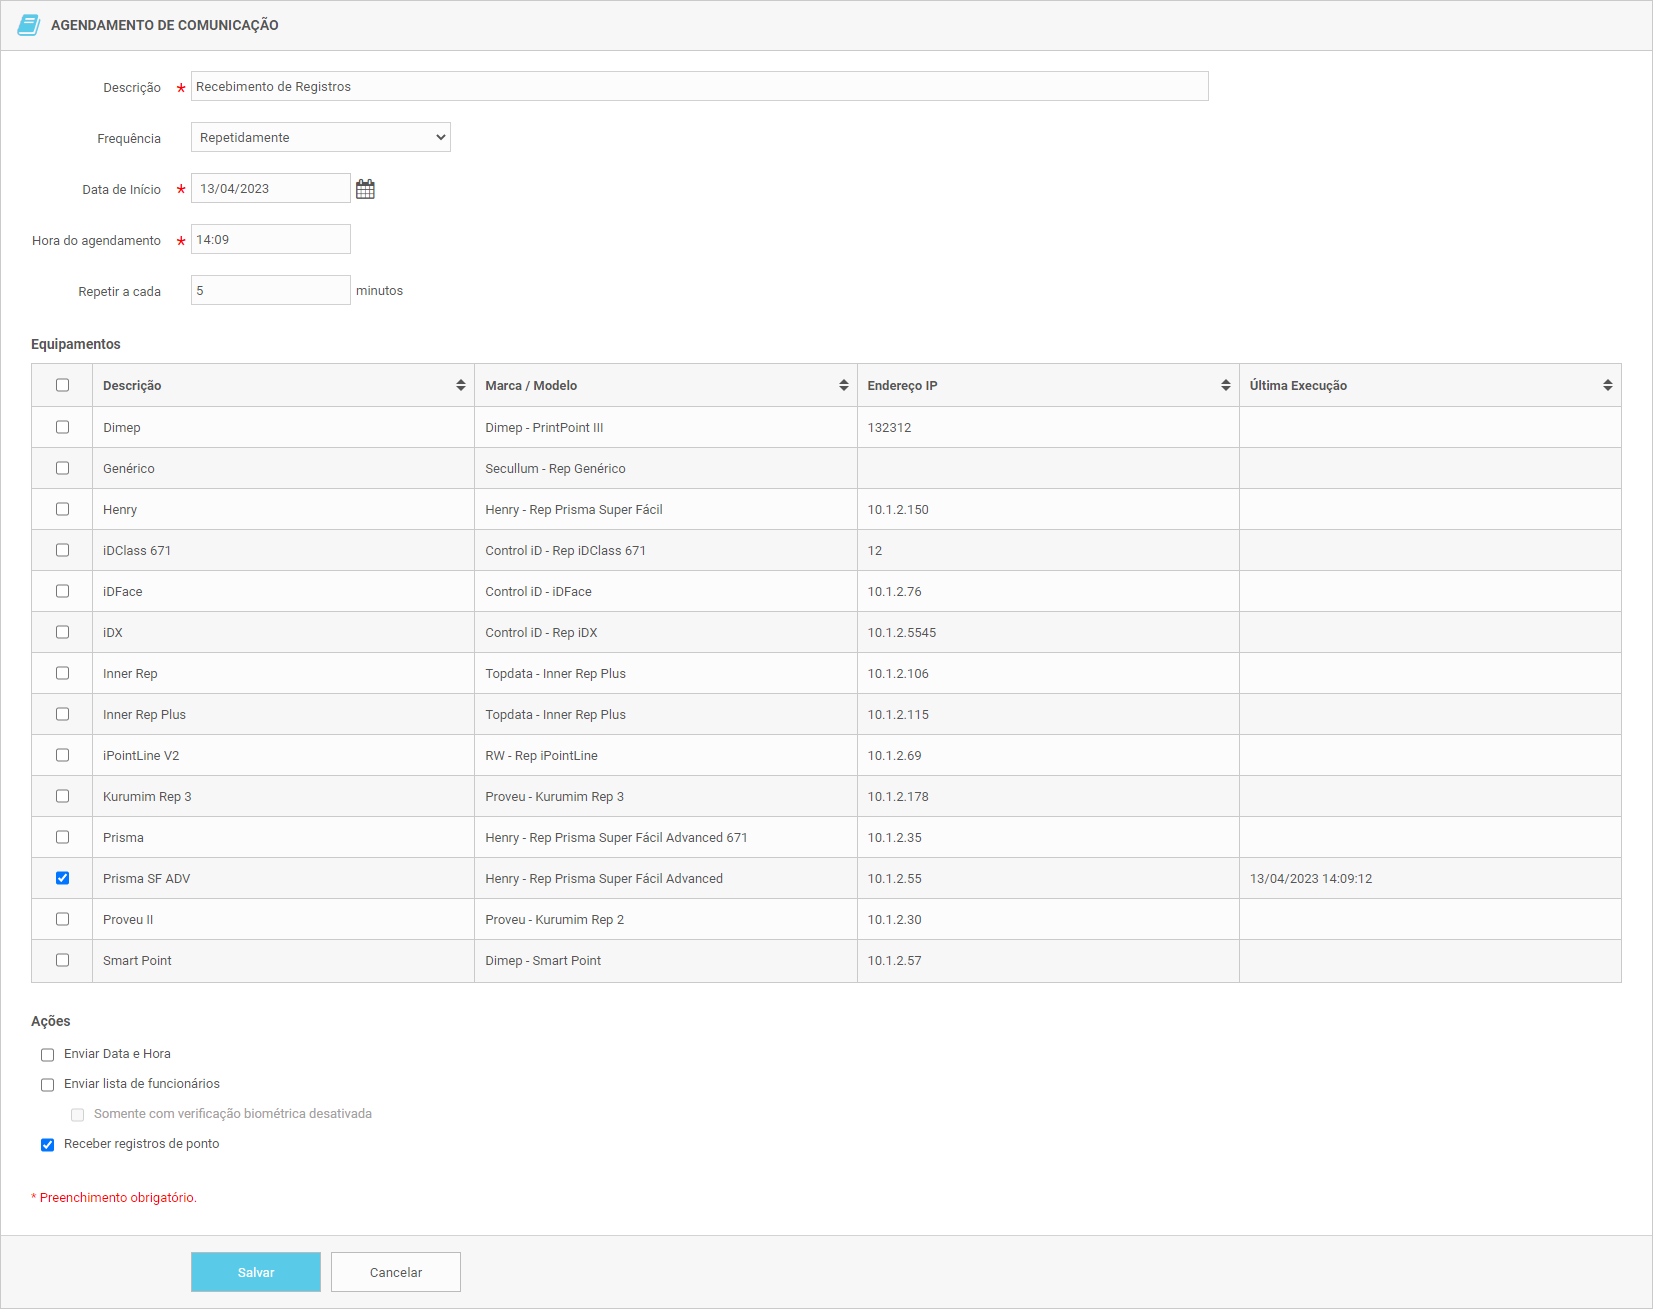
Task: Sort table by Descrição column arrows
Action: click(460, 385)
